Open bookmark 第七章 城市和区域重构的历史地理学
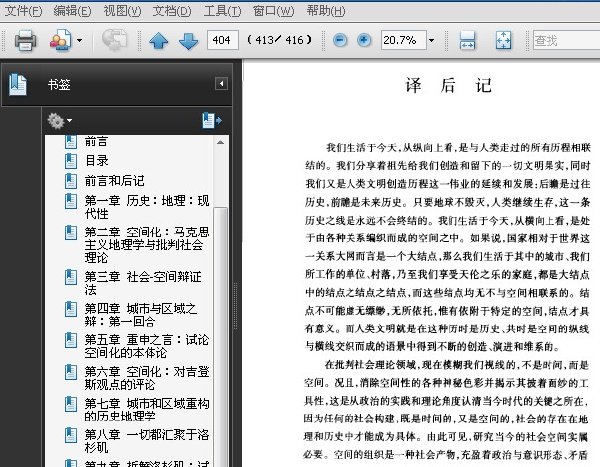Viewport: 600px width, 467px height. [x=147, y=410]
